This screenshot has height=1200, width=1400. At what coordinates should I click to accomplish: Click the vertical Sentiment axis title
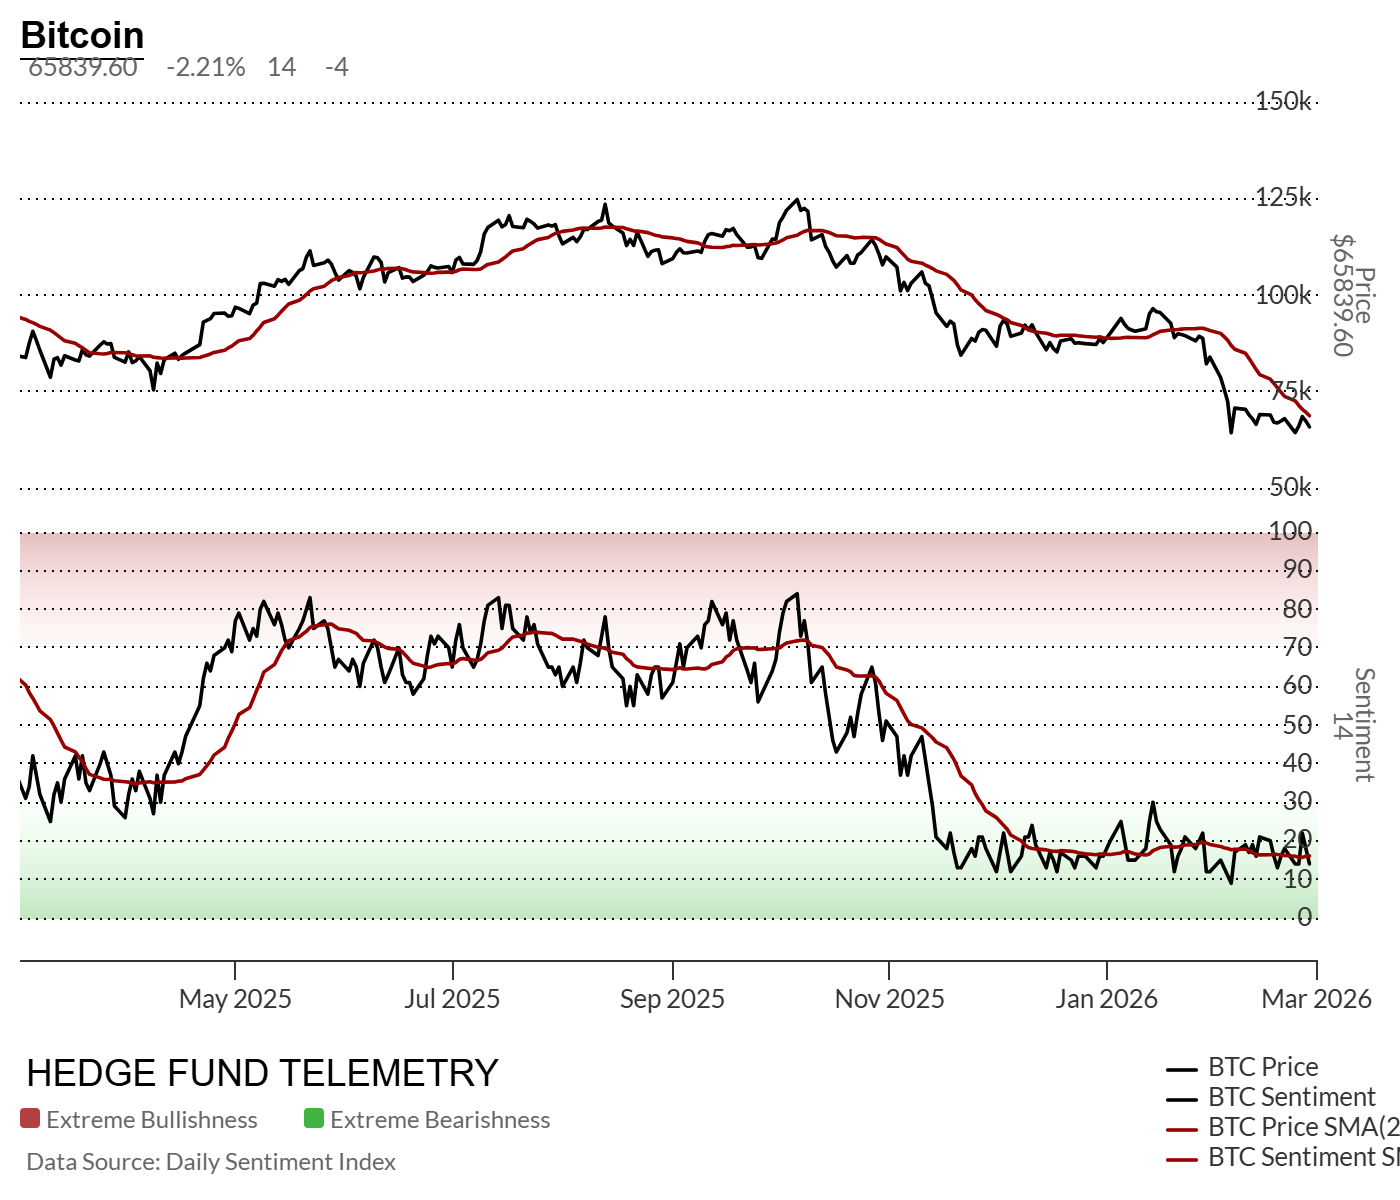coord(1364,725)
